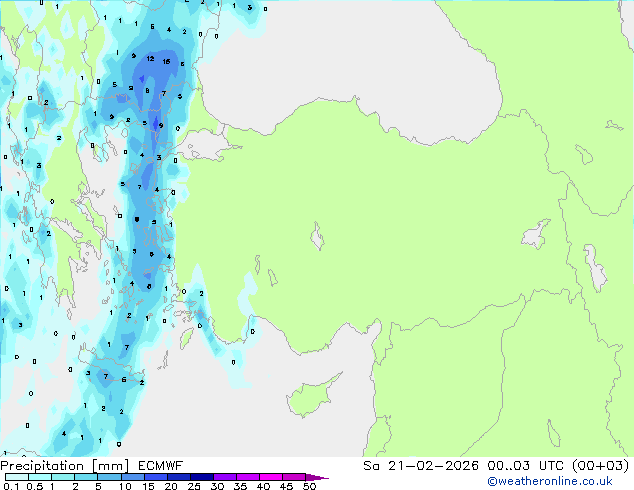This screenshot has height=490, width=634.
Task: Click the '(00+03)' forecast step text
Action: tap(600, 466)
